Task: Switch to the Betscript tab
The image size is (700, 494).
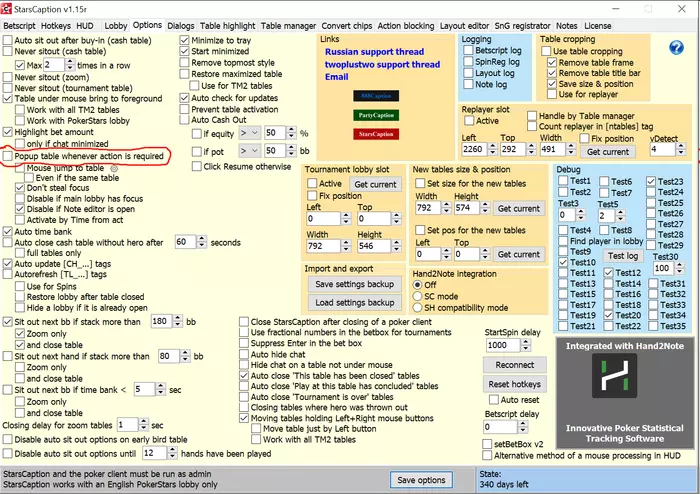Action: pyautogui.click(x=19, y=26)
